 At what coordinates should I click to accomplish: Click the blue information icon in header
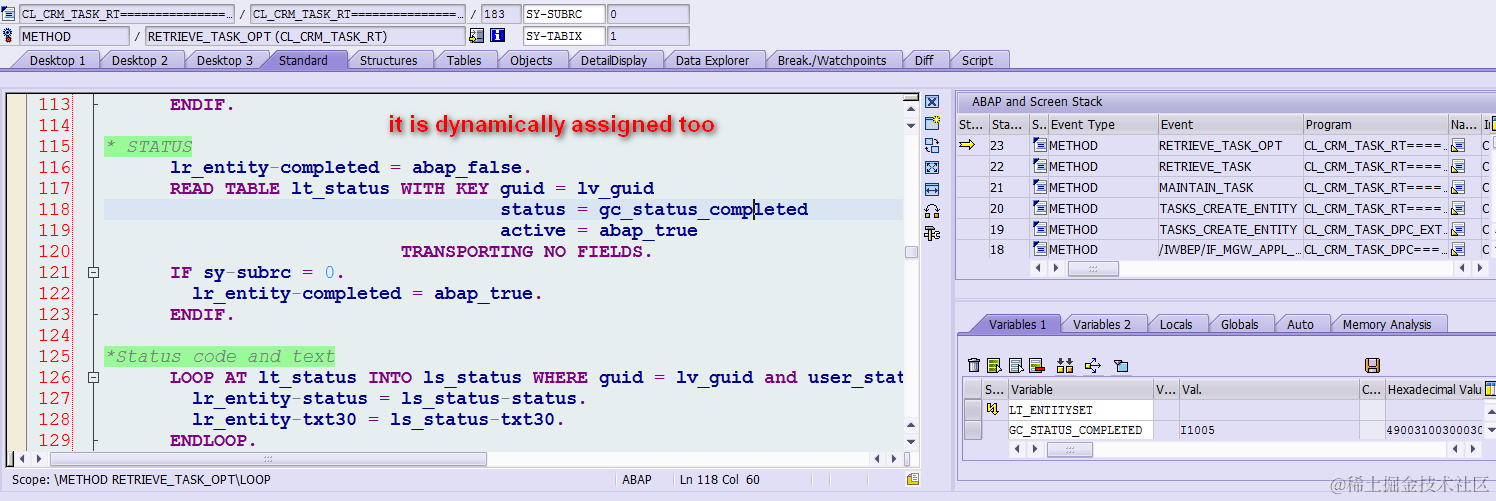497,36
